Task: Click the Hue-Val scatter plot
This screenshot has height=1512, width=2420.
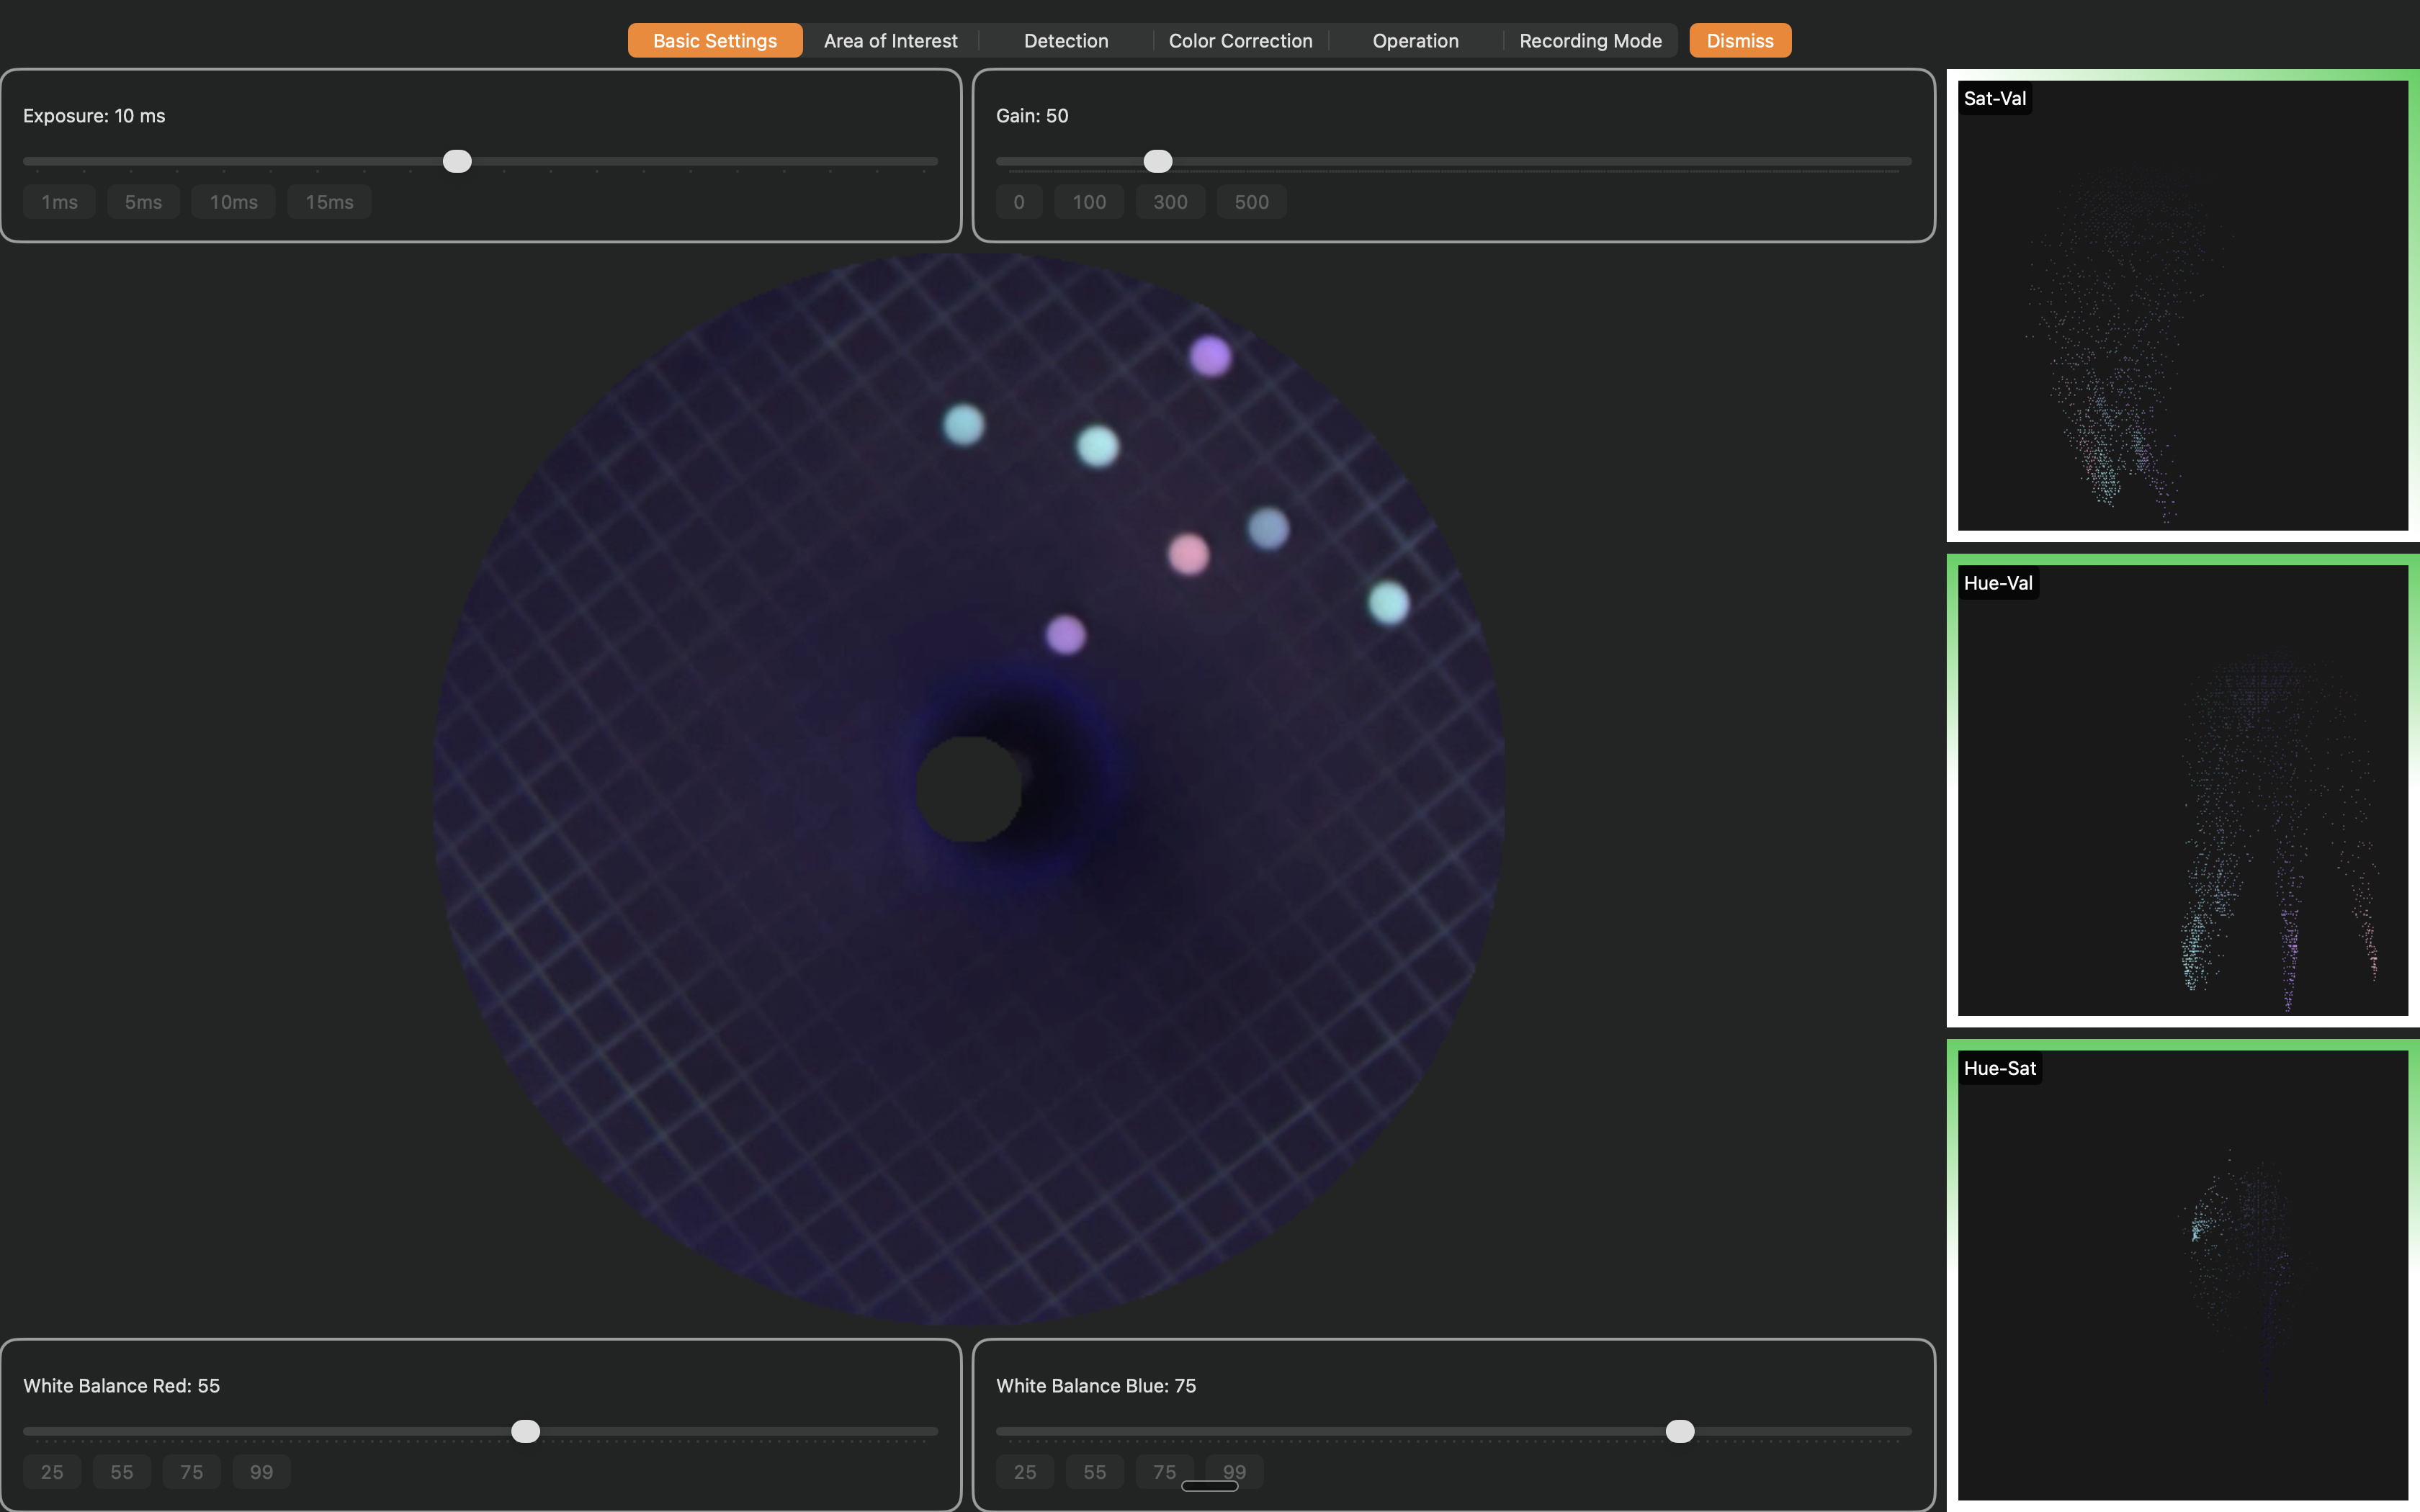Action: (2183, 790)
